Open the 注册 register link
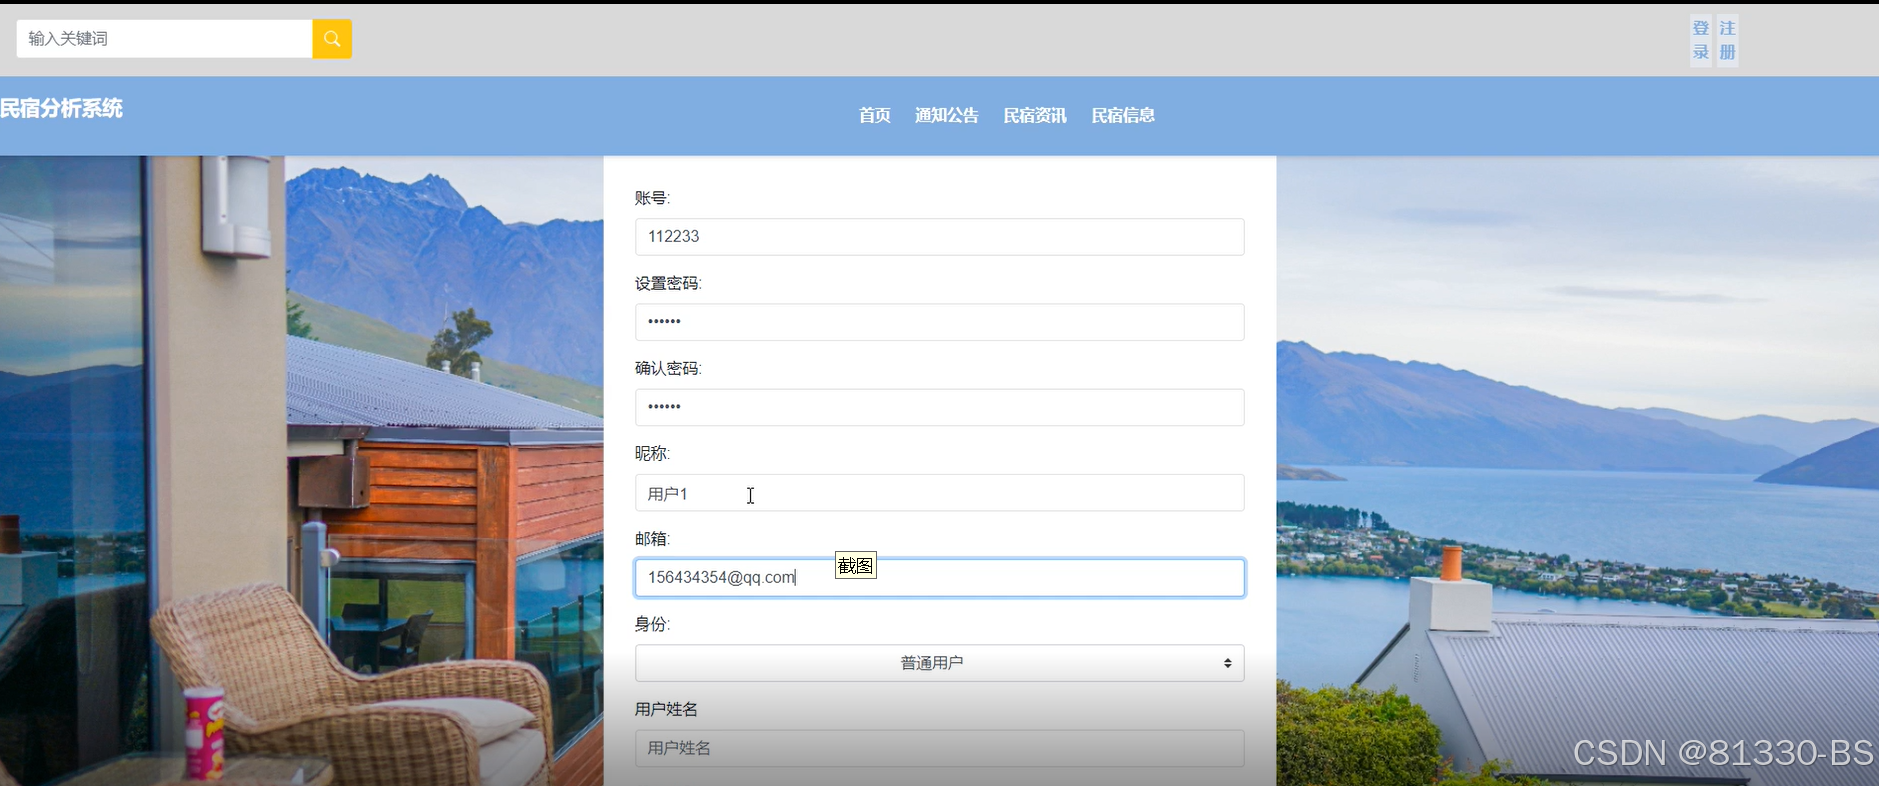The height and width of the screenshot is (786, 1879). tap(1728, 41)
